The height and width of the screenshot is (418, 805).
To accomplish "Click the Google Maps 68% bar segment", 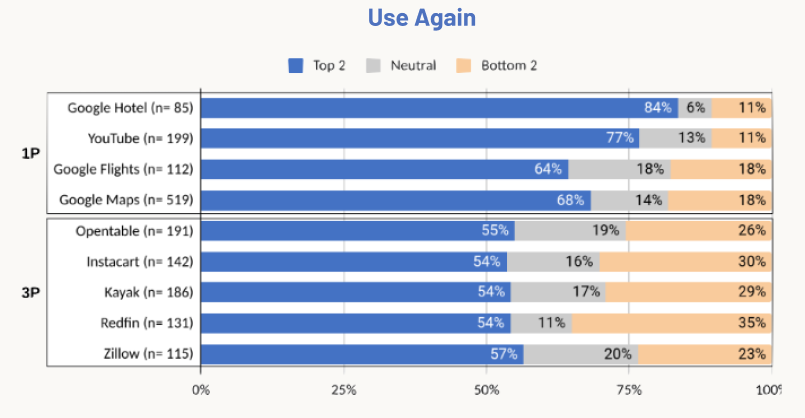I will [394, 200].
